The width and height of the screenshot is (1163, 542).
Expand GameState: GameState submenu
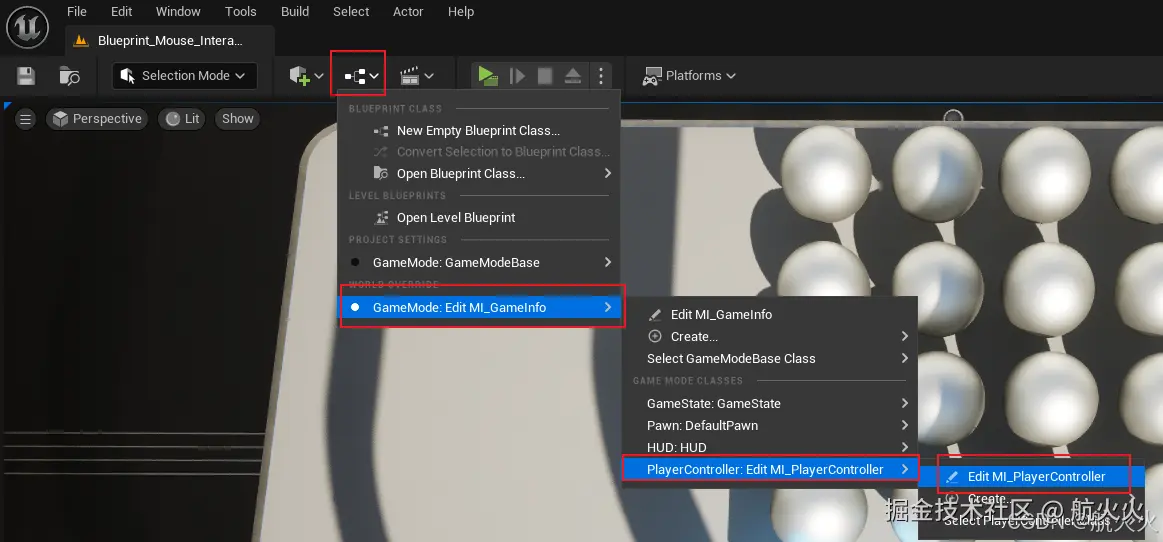click(x=770, y=403)
